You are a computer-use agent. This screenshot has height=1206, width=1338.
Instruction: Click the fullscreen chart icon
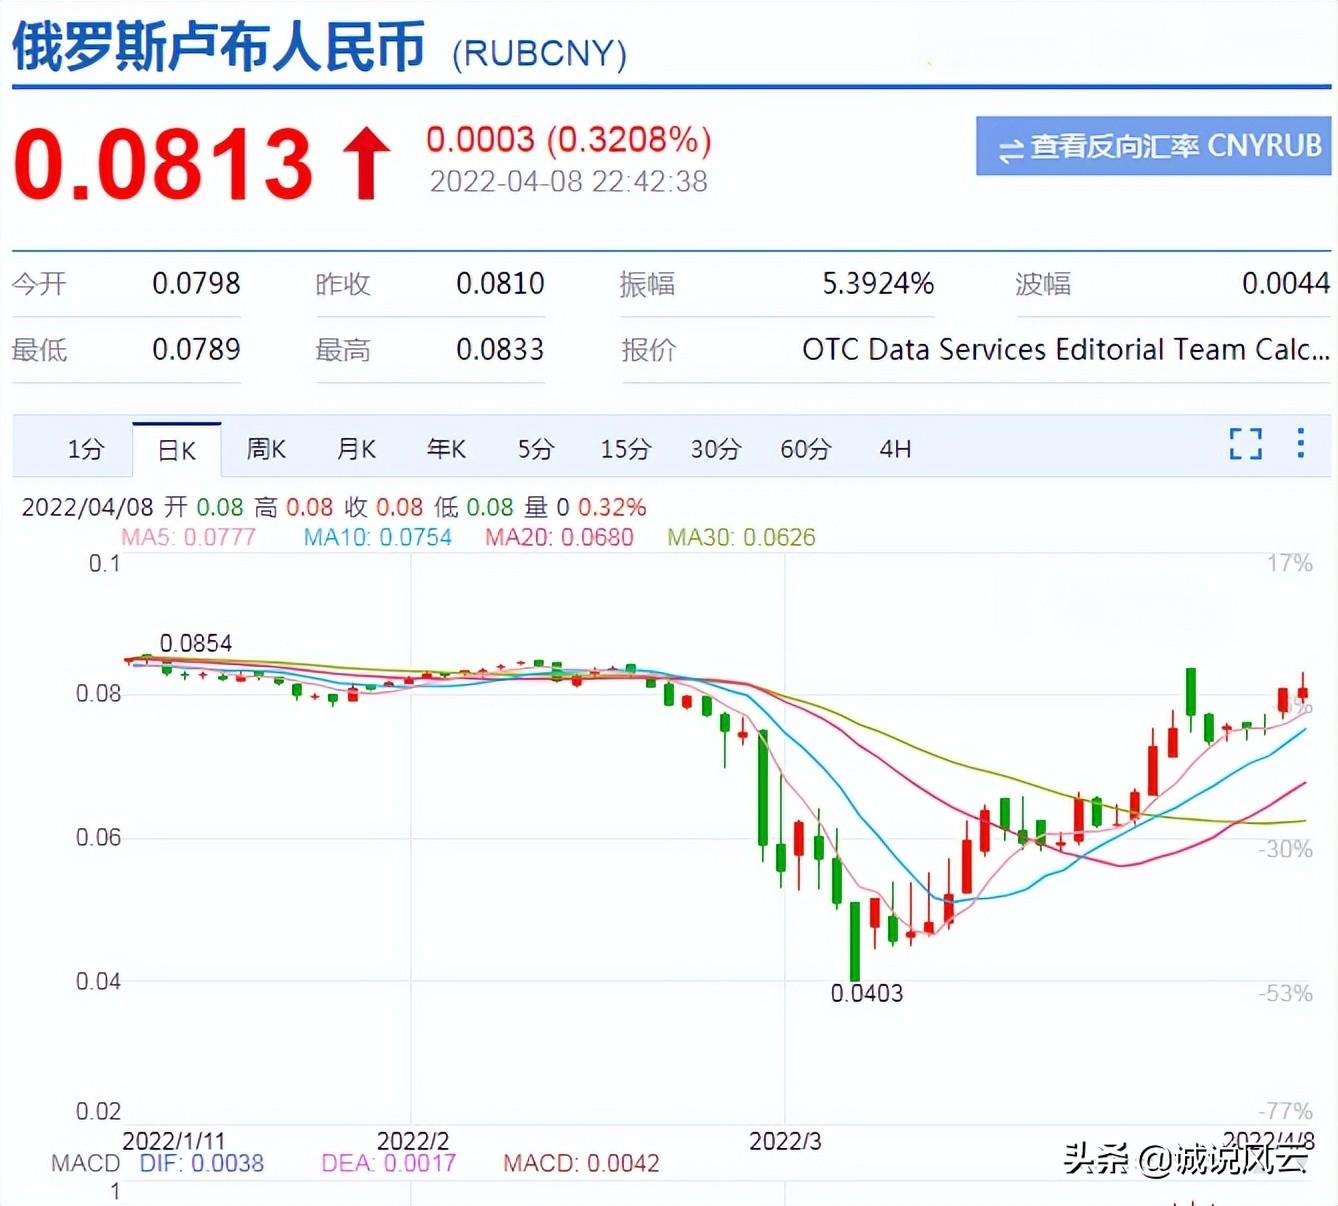point(1245,443)
